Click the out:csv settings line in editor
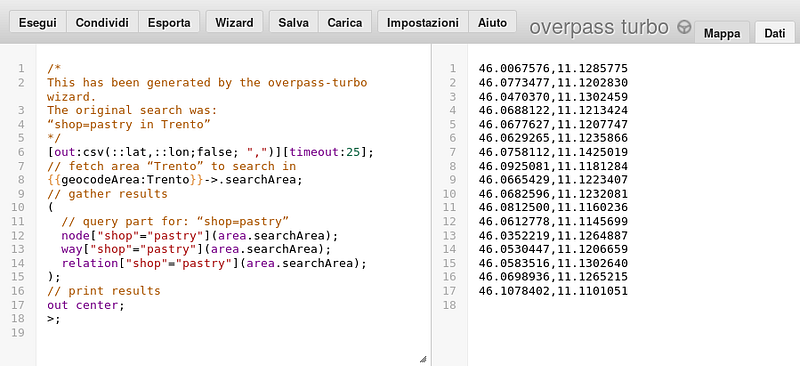This screenshot has height=366, width=800. 210,152
